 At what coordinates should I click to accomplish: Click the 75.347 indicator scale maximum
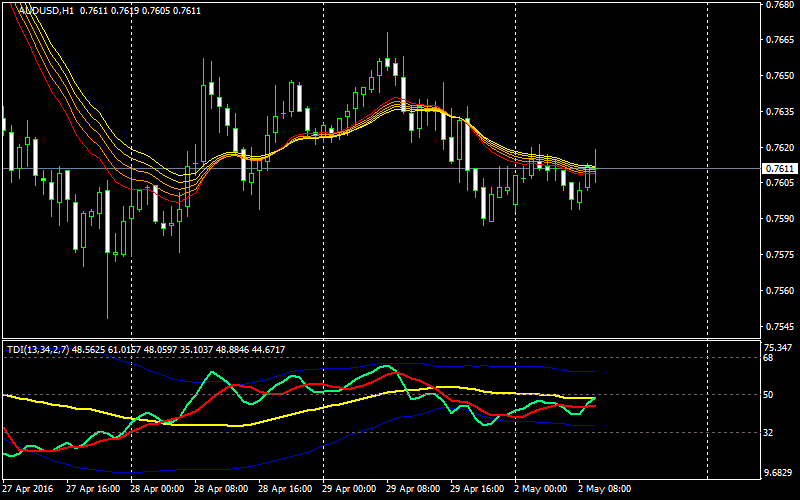point(777,347)
